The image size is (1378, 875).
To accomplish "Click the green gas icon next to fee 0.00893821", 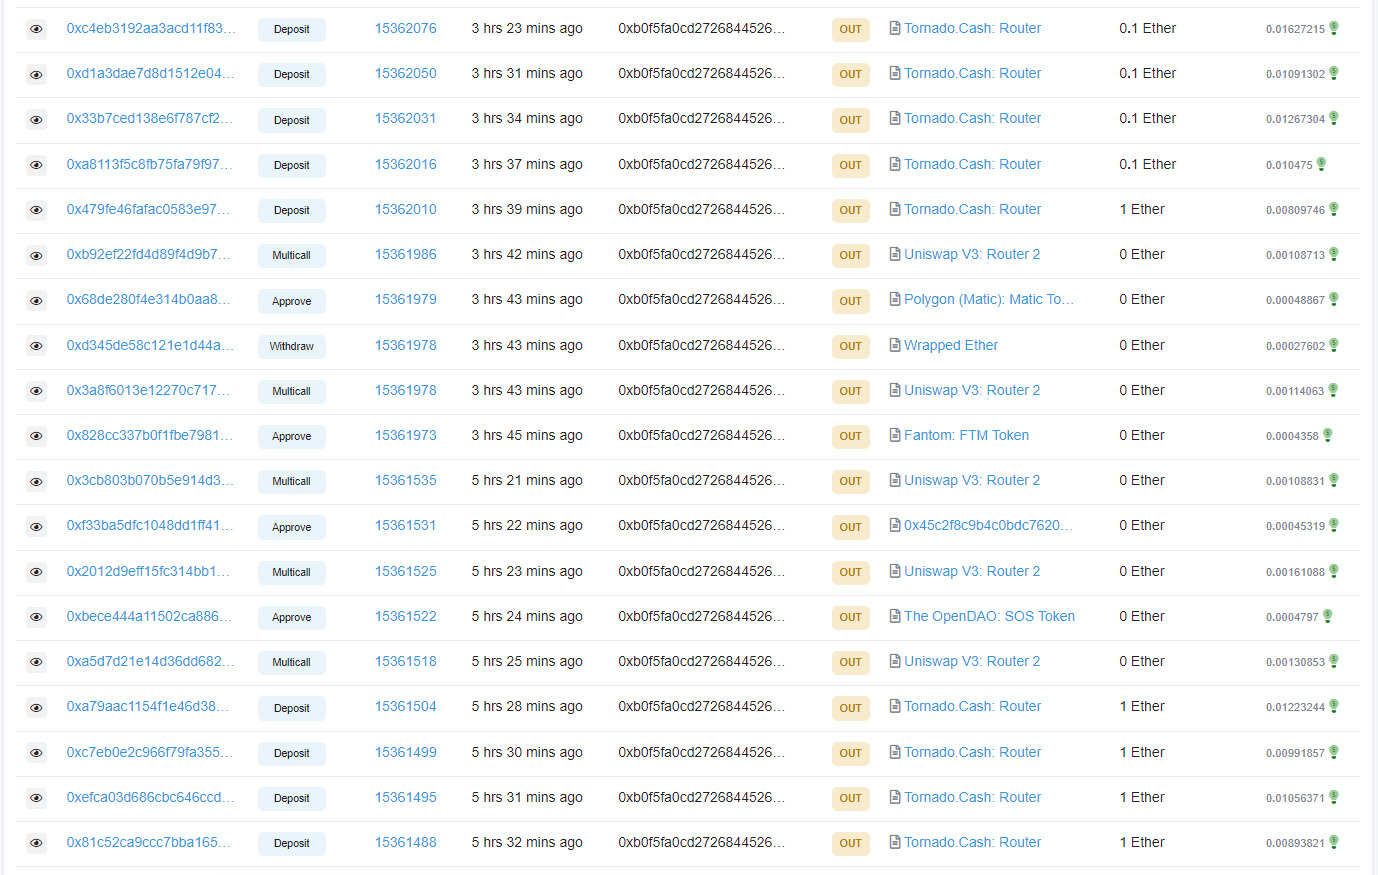I will tap(1334, 842).
